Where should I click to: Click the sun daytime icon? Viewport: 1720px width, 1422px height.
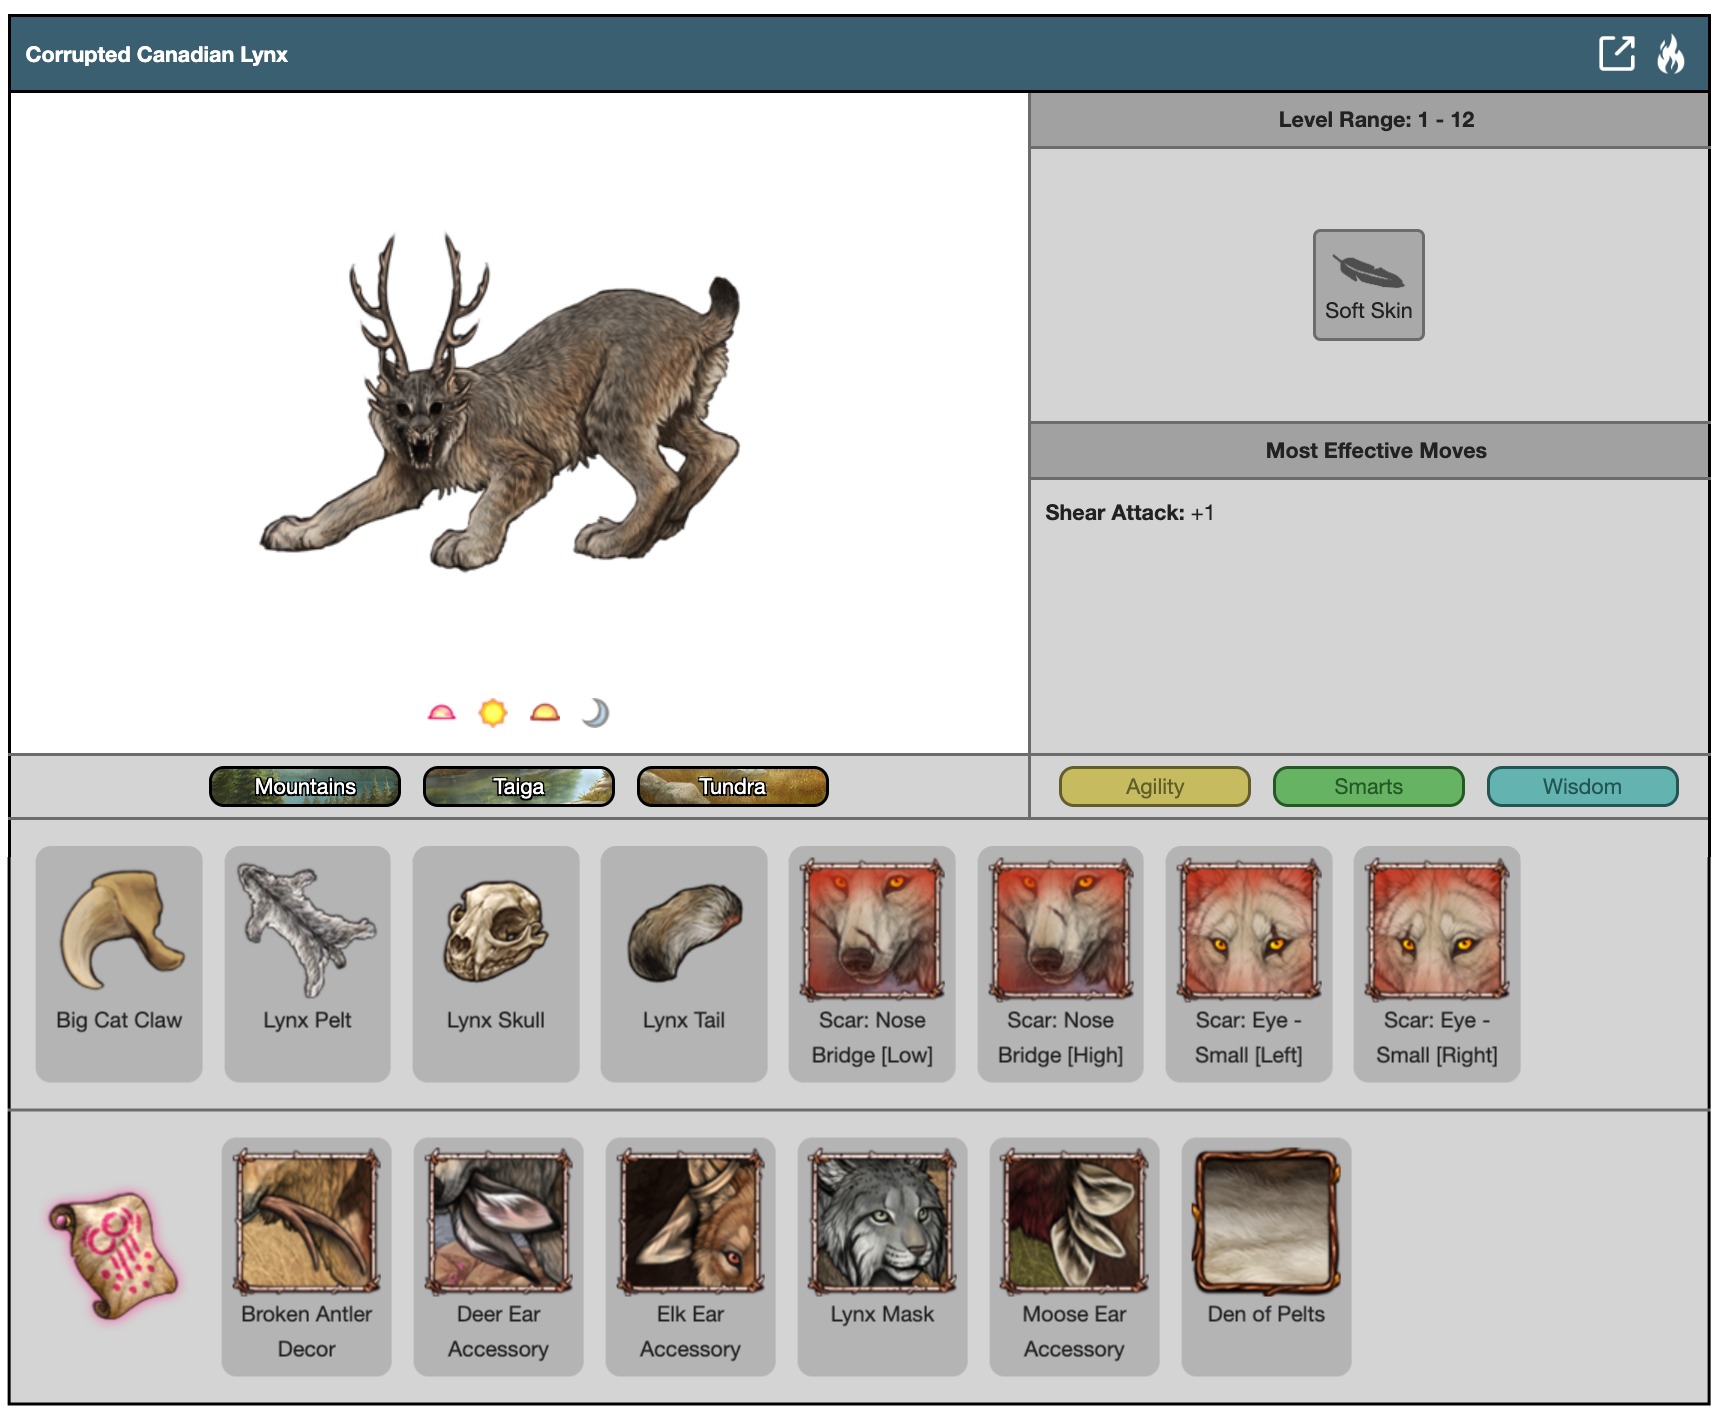pos(493,713)
